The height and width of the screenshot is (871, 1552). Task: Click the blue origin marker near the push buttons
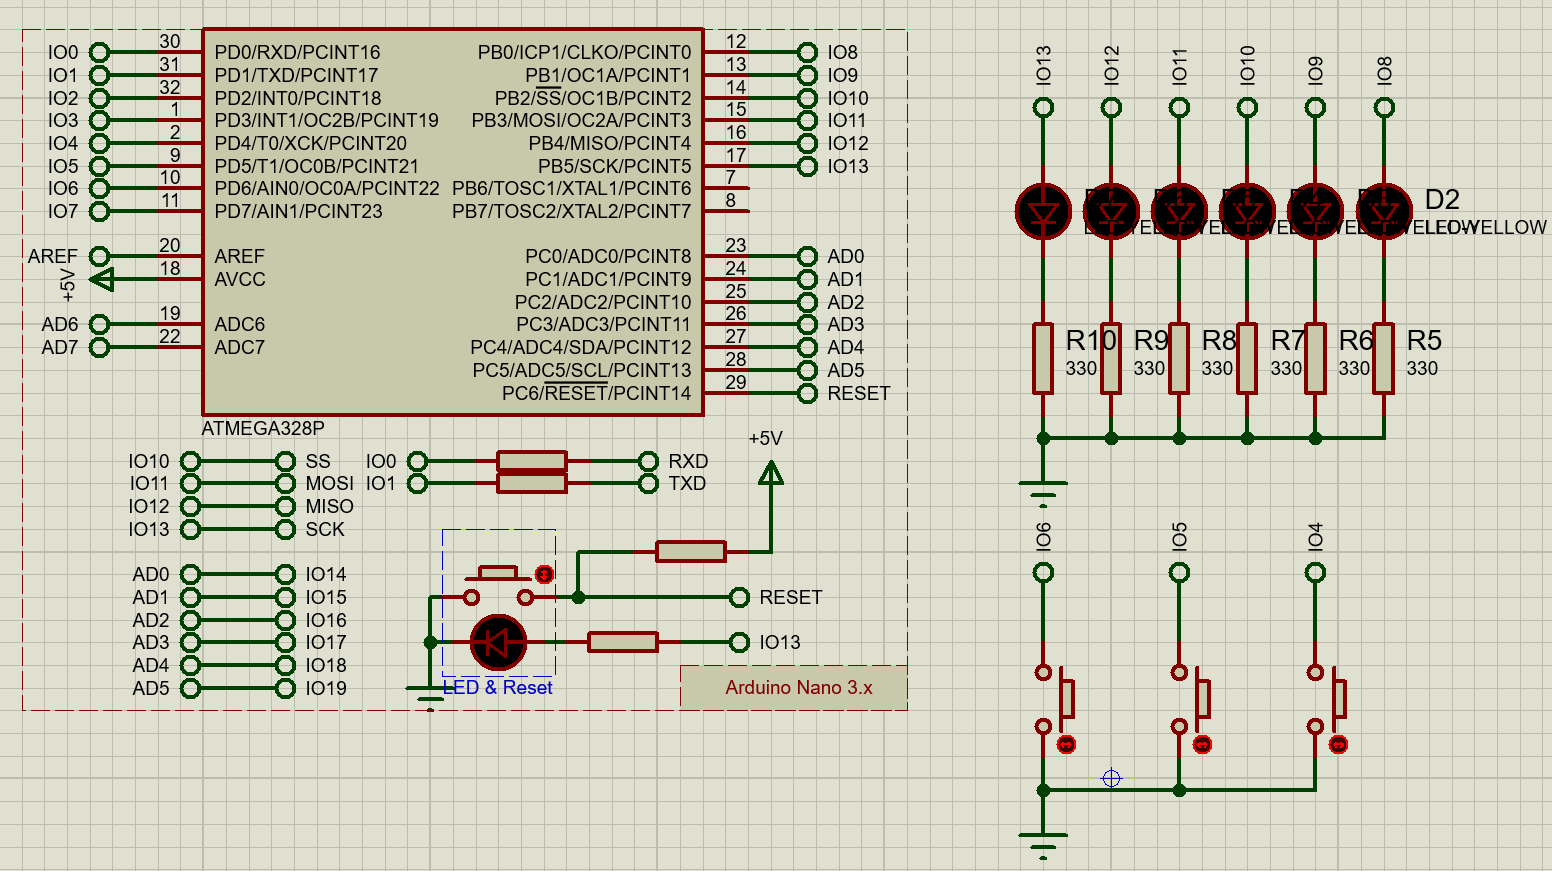tap(1111, 778)
